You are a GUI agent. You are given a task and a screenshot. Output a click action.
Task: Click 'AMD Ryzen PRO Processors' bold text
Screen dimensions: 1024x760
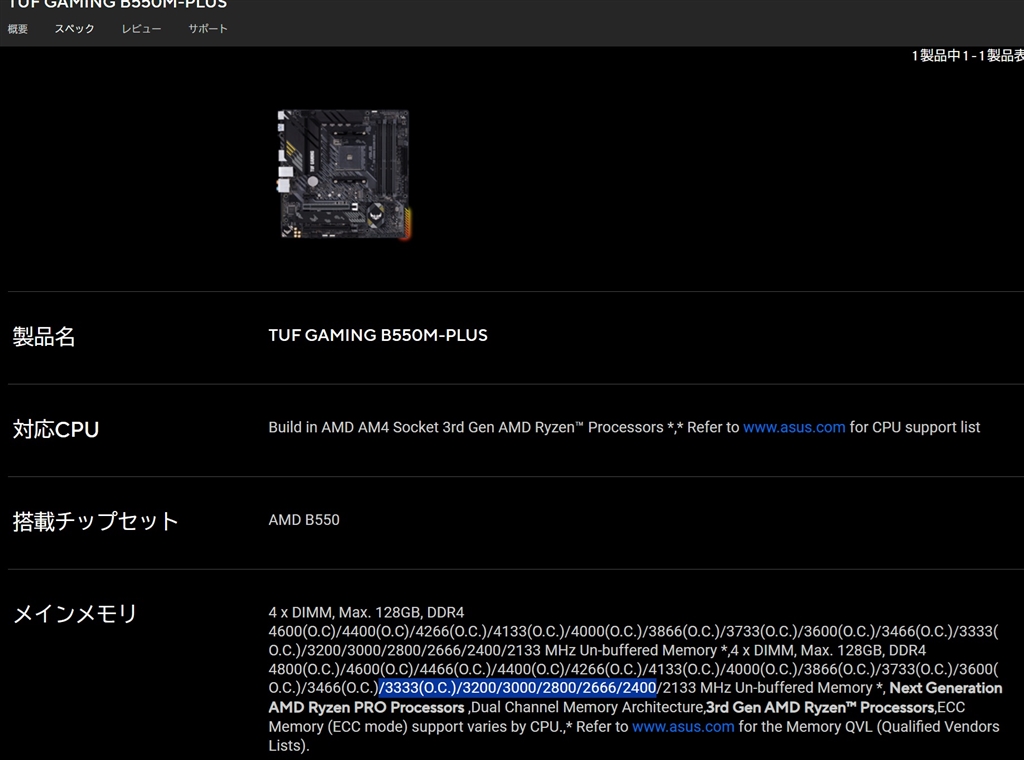(x=366, y=707)
